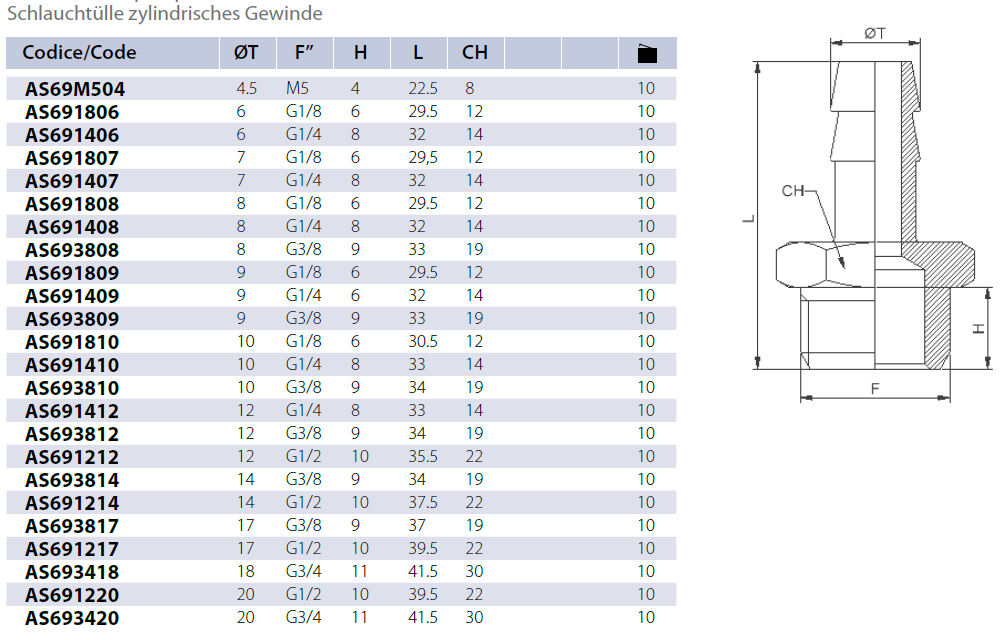Click the Codice/Code column header
The width and height of the screenshot is (1005, 640).
coord(79,53)
